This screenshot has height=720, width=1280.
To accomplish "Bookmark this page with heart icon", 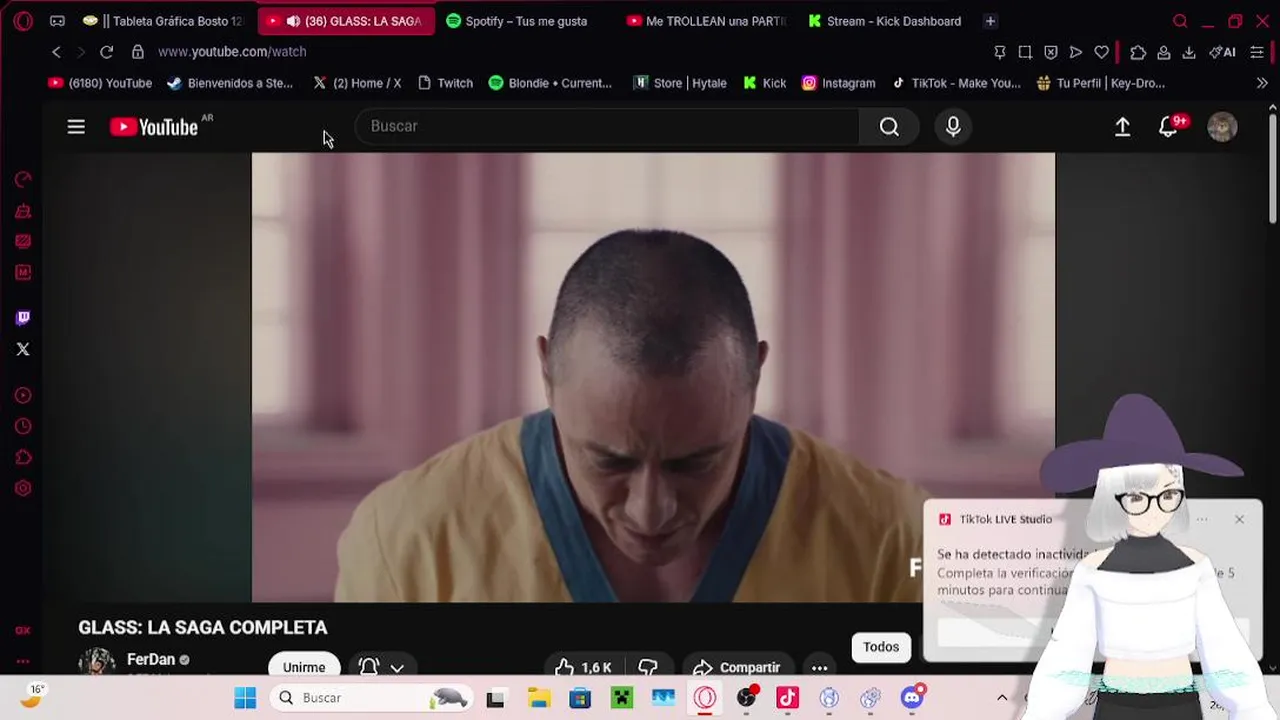I will (1101, 52).
